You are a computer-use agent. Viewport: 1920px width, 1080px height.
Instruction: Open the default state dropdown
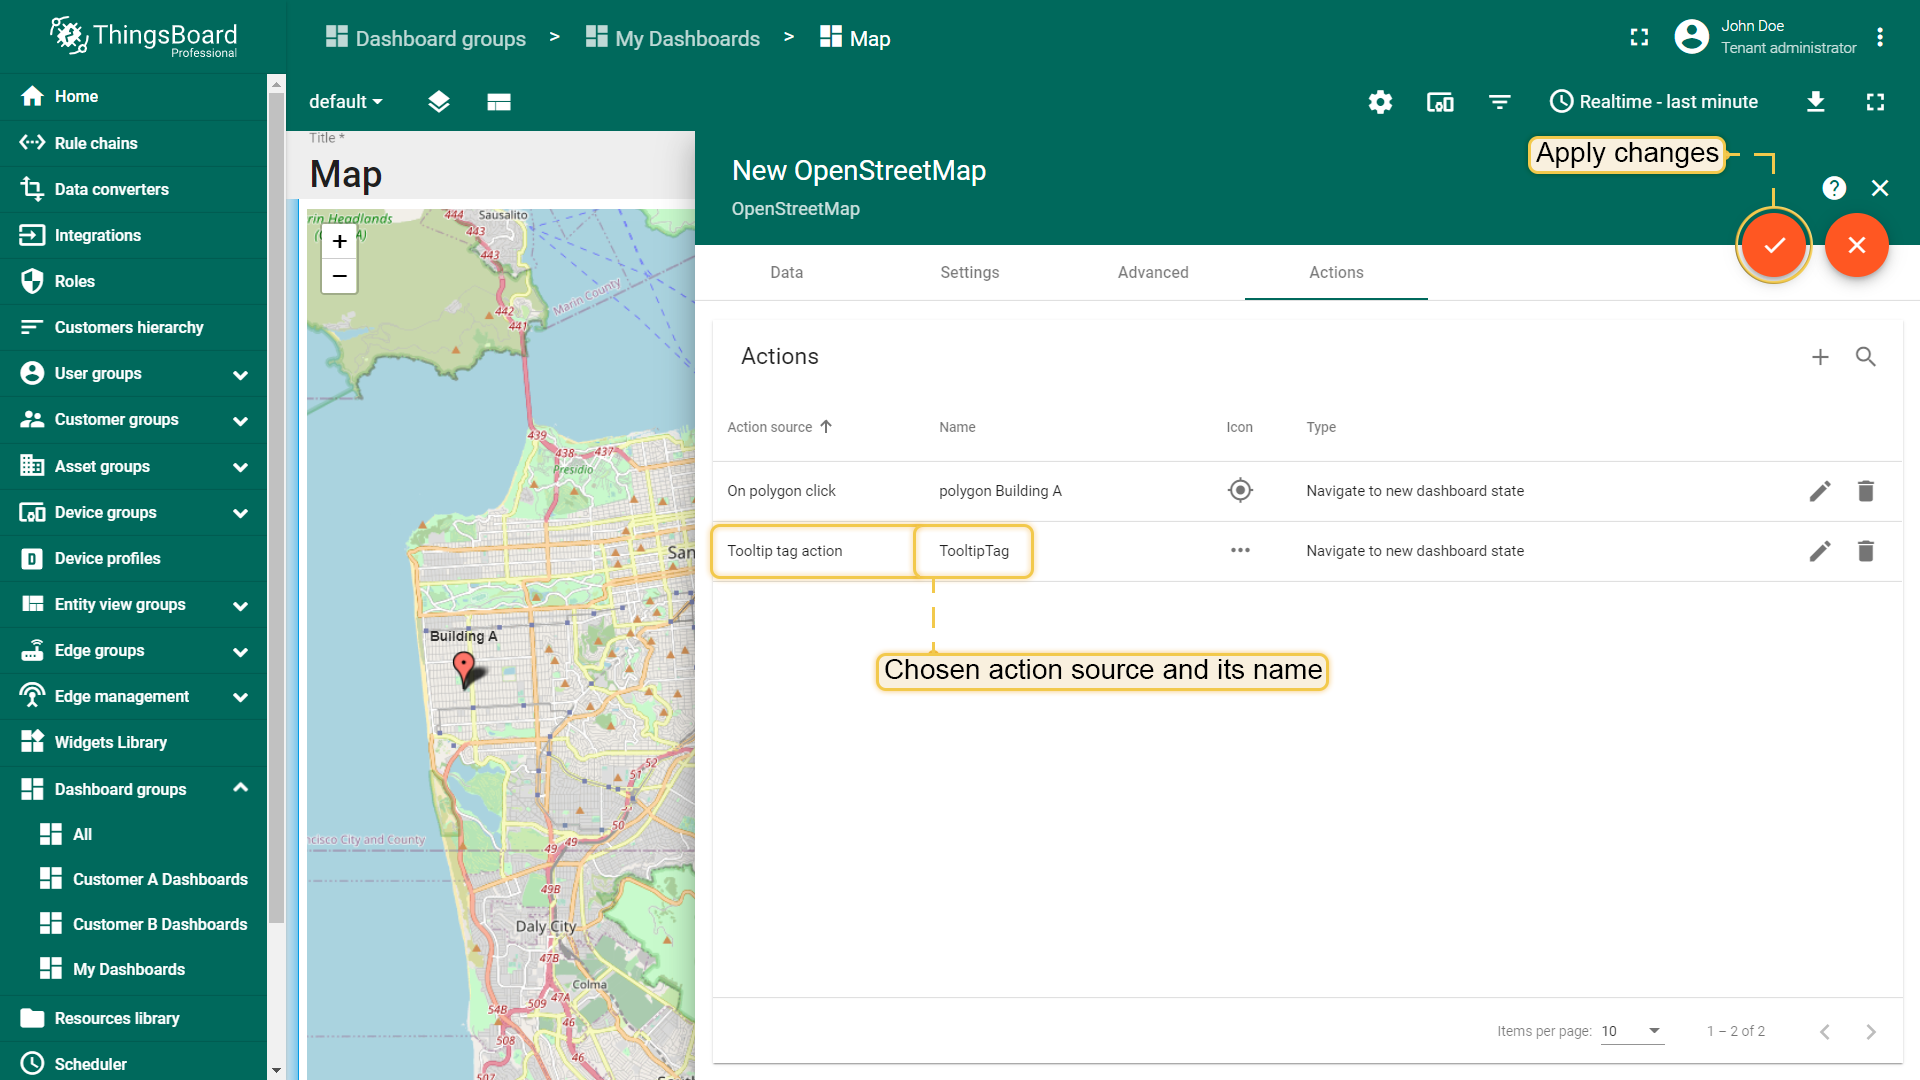pos(346,102)
